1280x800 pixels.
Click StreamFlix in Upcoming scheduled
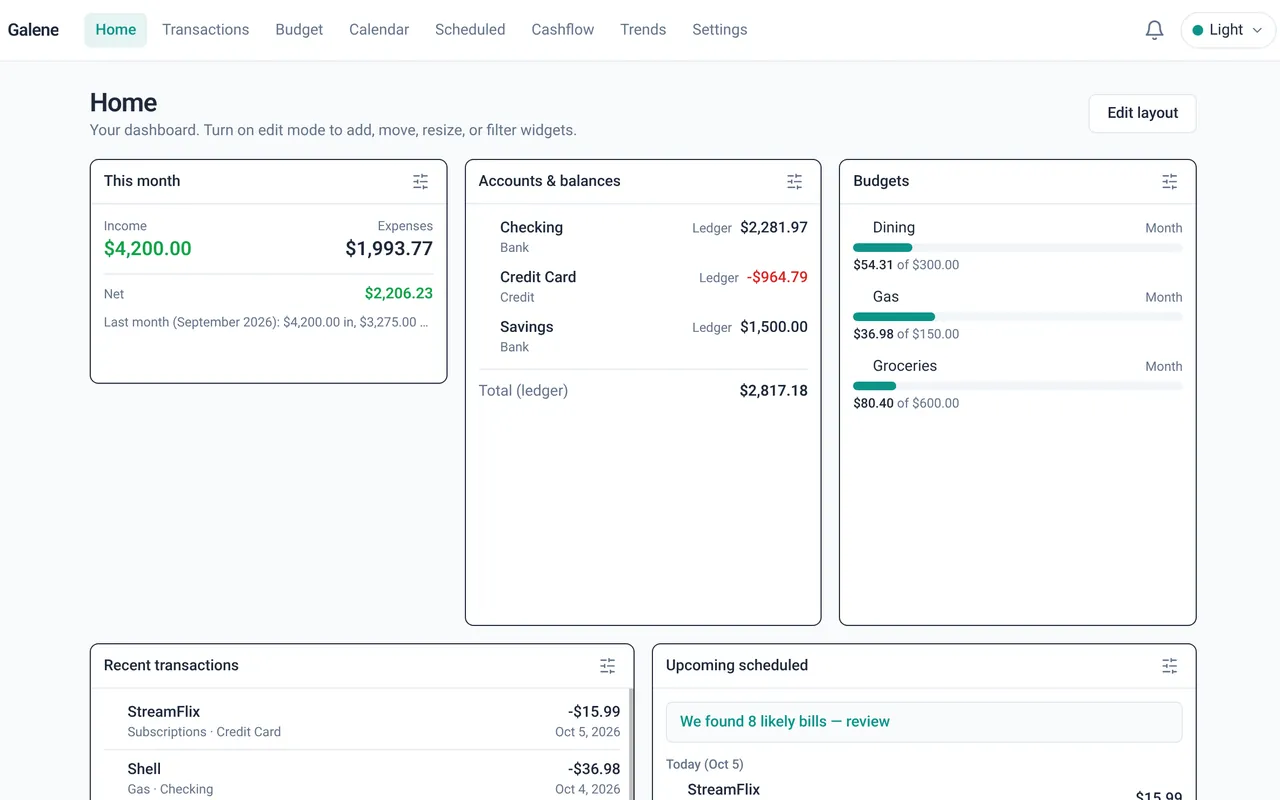[724, 790]
